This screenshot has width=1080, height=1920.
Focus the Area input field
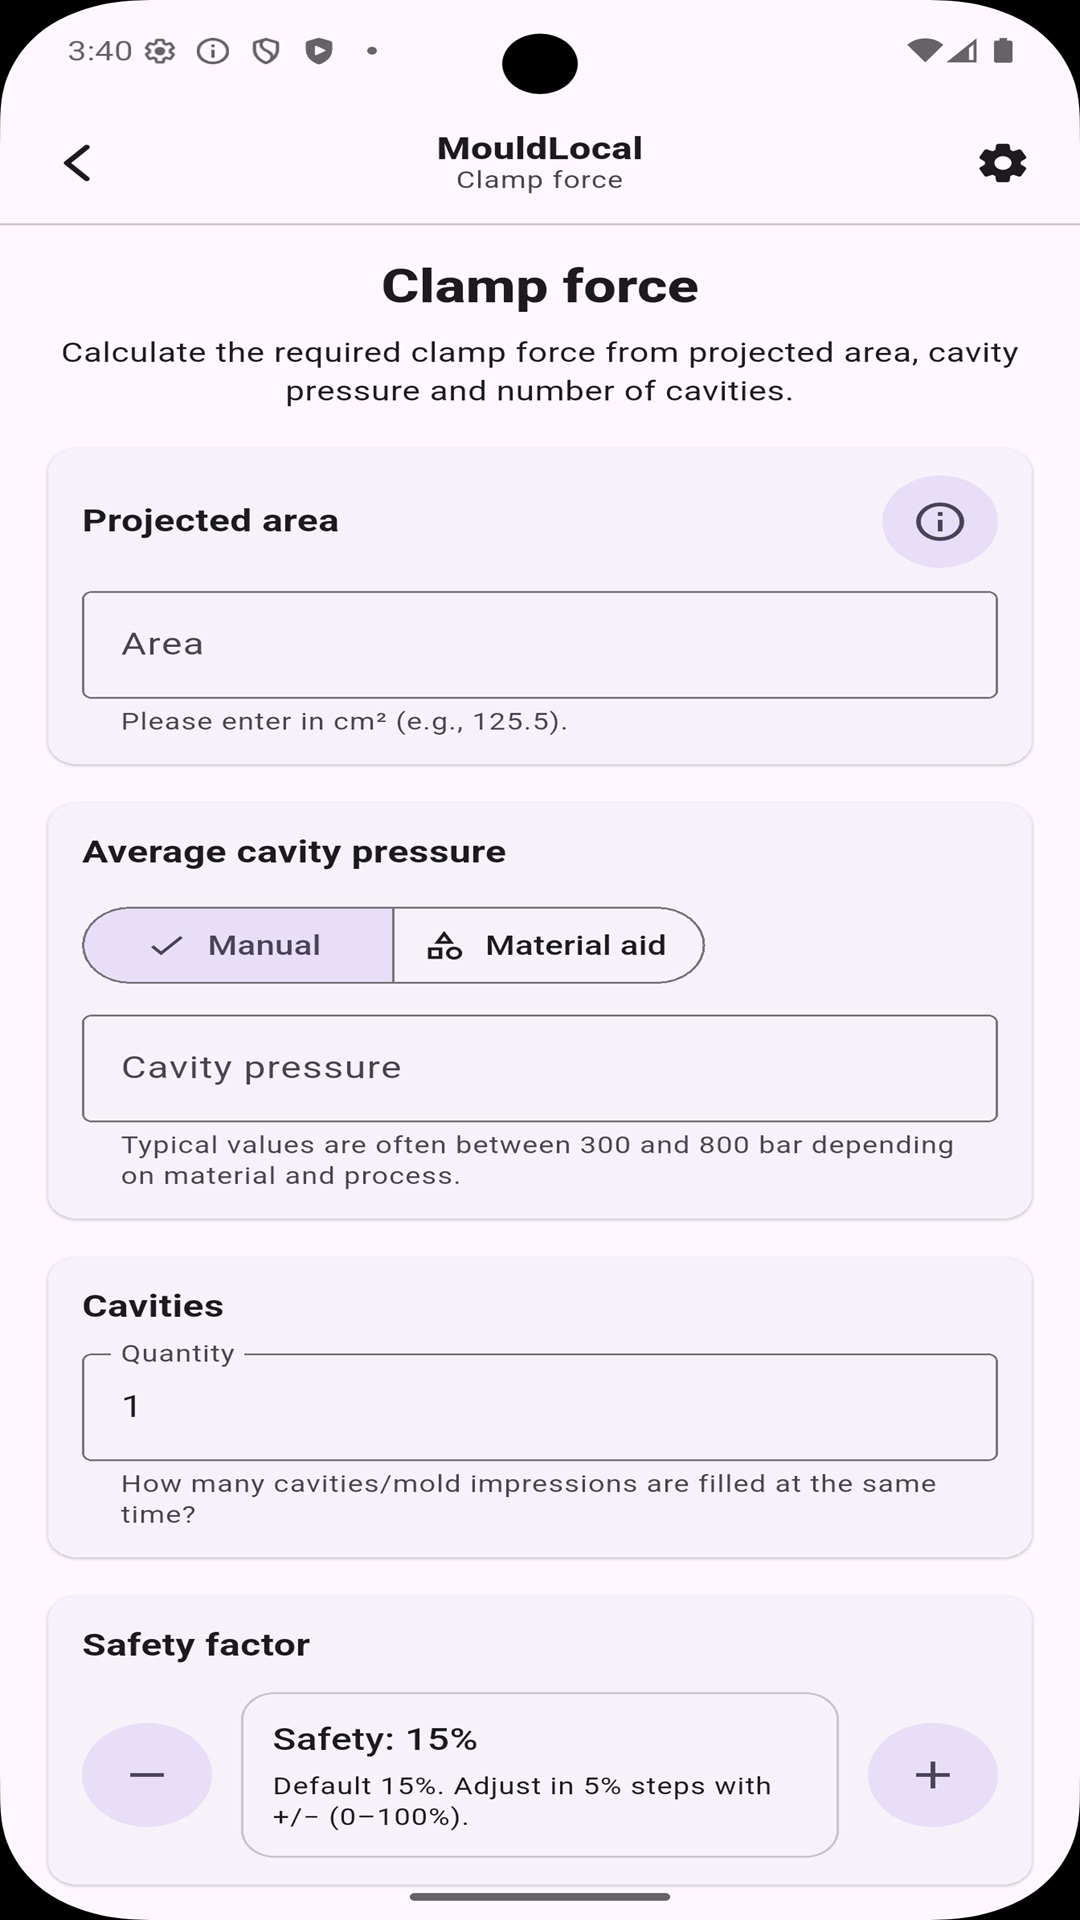[540, 645]
